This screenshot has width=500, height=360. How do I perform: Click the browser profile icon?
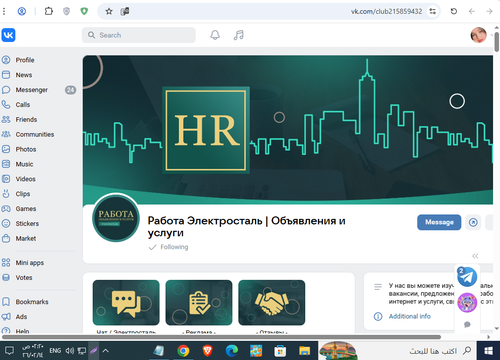pyautogui.click(x=22, y=11)
